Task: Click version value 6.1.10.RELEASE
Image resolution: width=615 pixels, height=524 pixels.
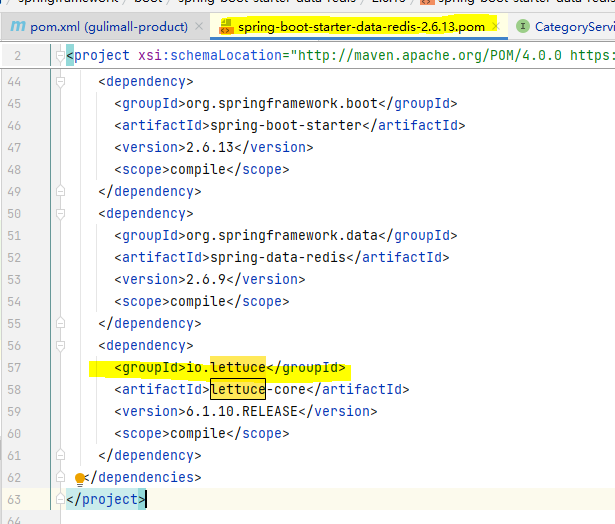Action: coord(242,411)
